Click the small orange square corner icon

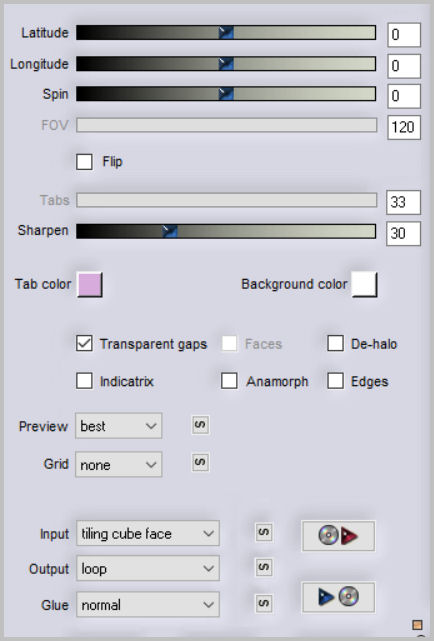417,625
